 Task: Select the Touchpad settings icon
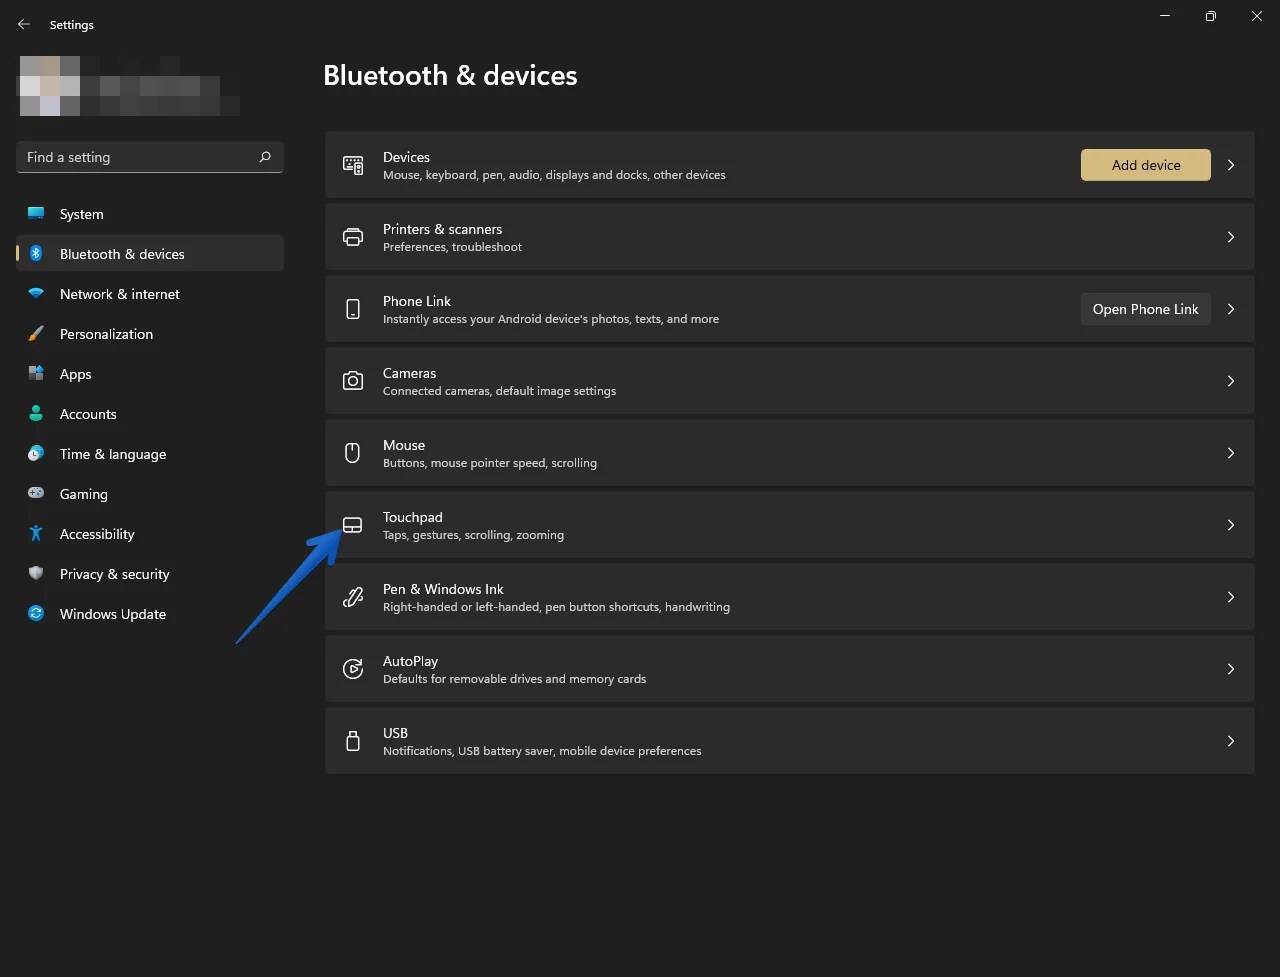pos(352,524)
